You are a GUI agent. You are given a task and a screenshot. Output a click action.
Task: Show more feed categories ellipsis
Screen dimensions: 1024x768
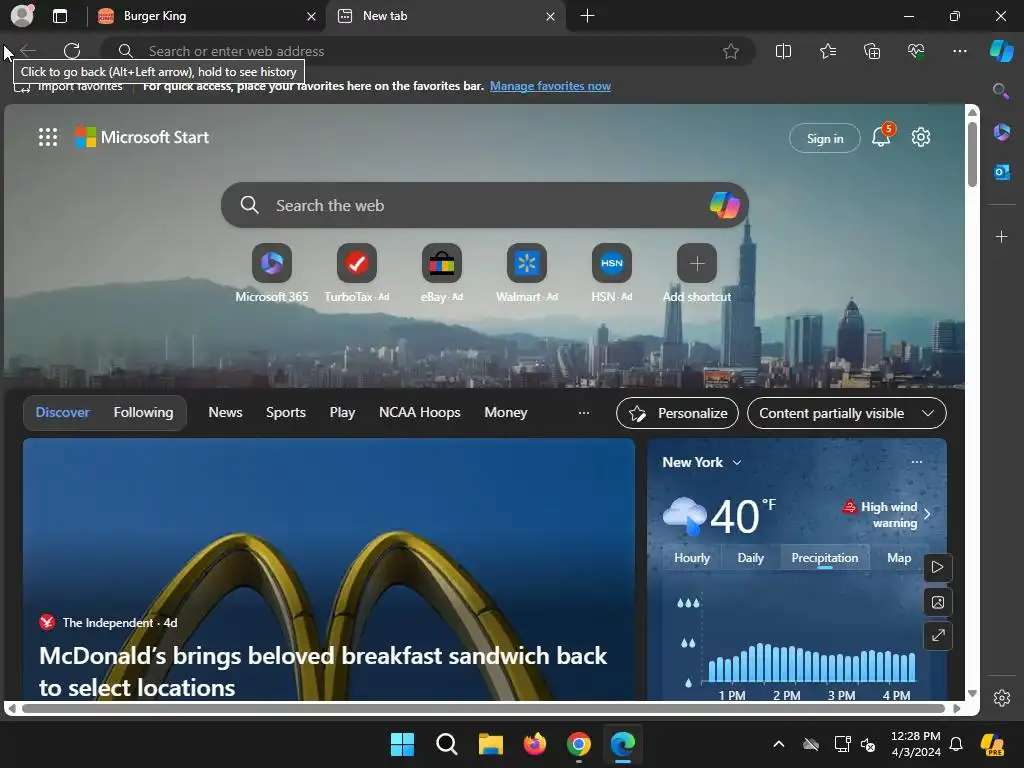click(x=584, y=413)
